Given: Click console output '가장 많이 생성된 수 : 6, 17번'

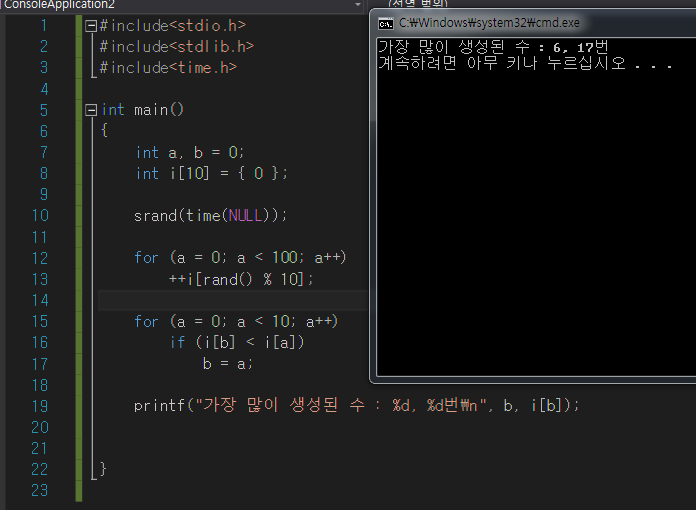Looking at the screenshot, I should 493,47.
